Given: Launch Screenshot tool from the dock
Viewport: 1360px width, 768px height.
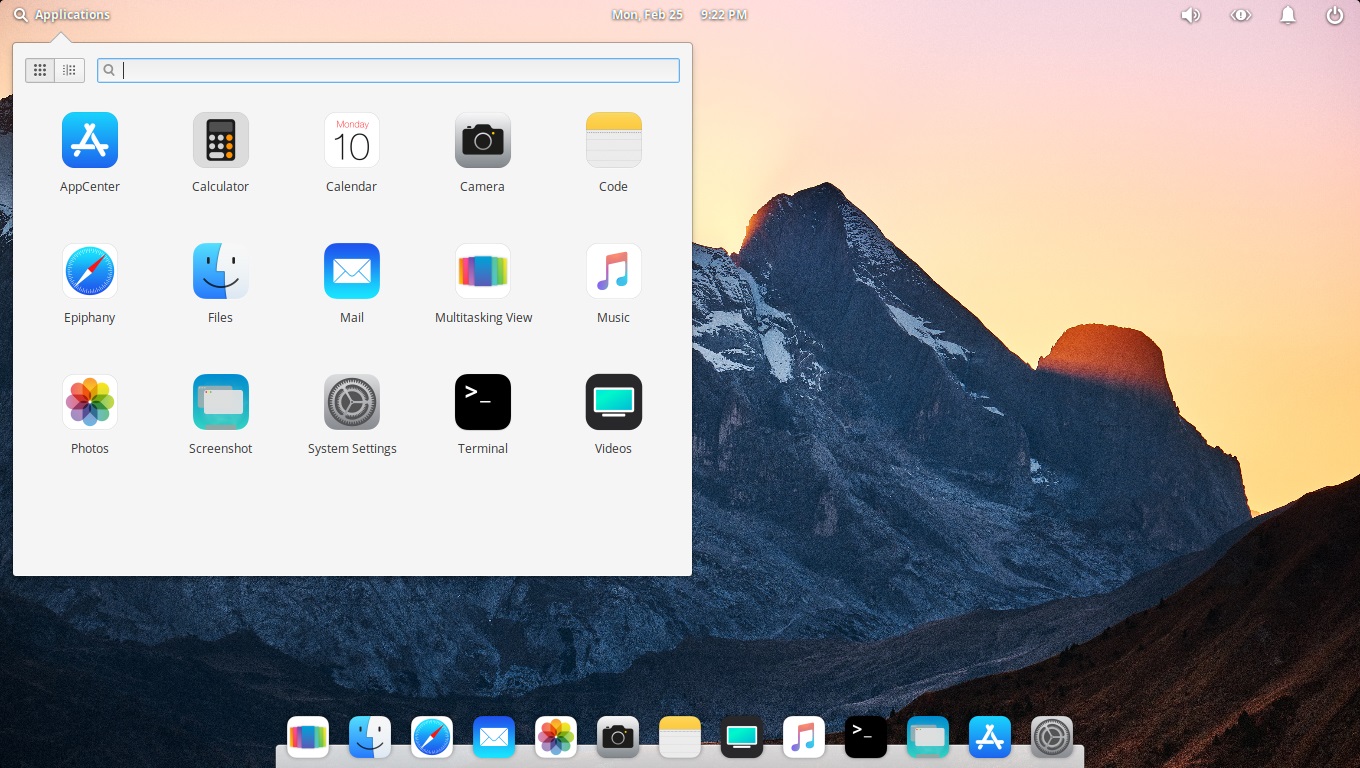Looking at the screenshot, I should (928, 738).
